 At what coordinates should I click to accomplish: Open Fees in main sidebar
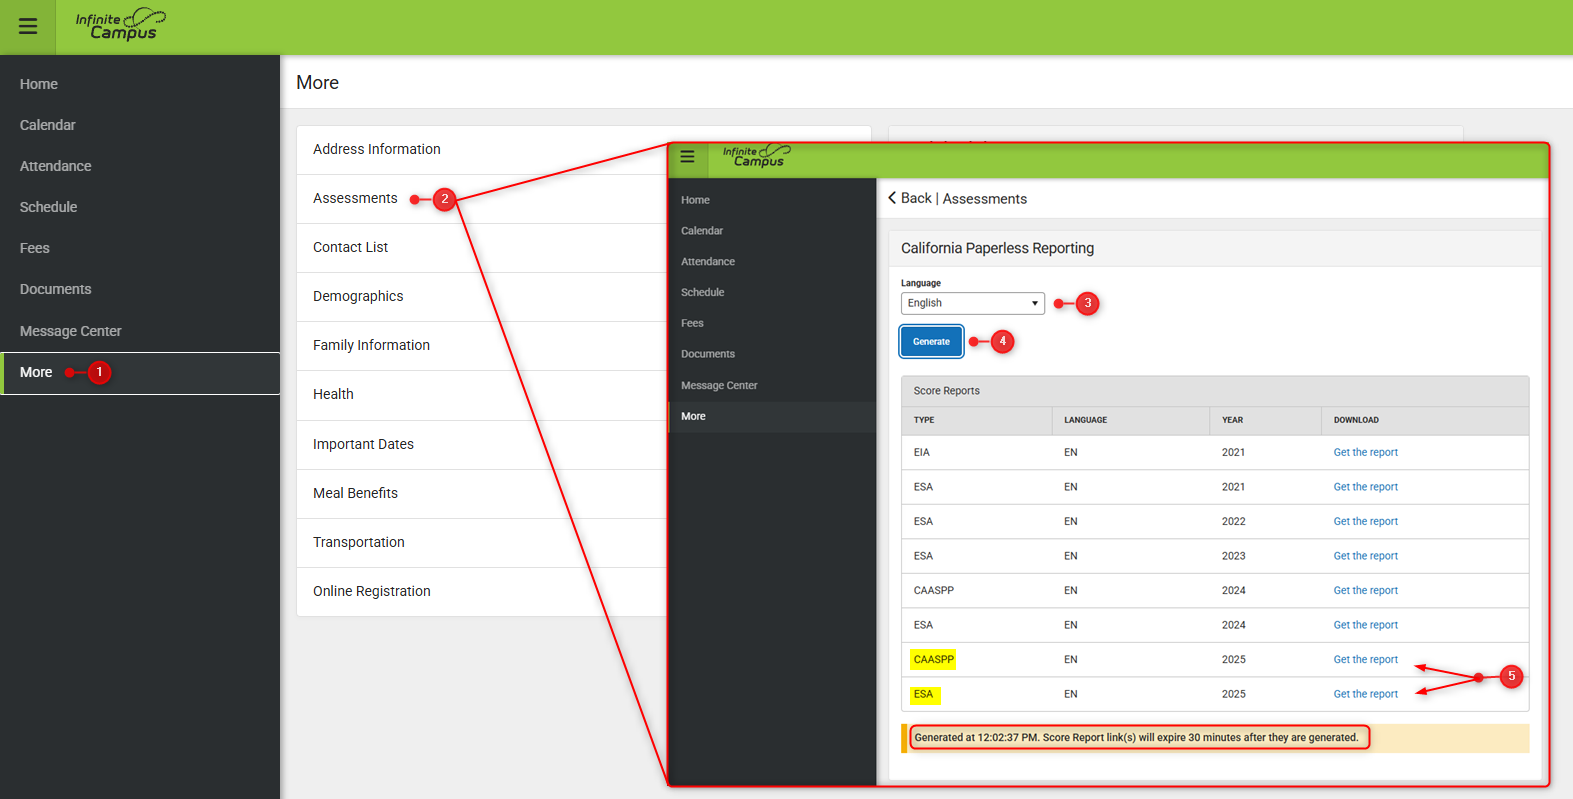(35, 248)
